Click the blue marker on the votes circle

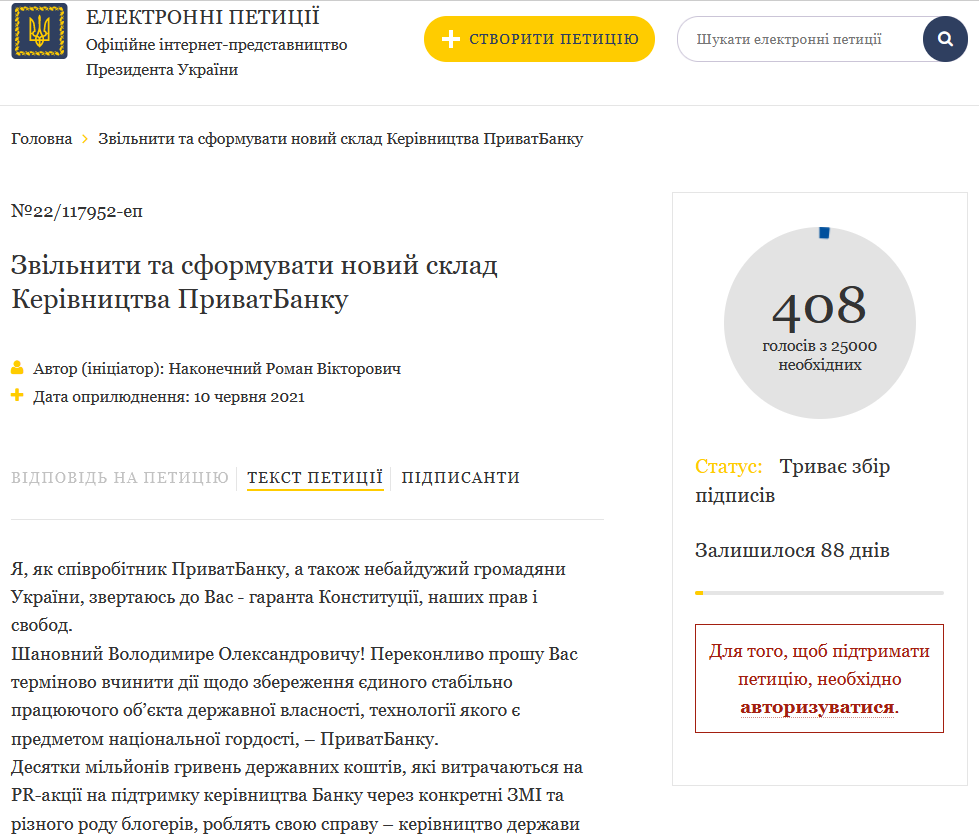(x=824, y=233)
